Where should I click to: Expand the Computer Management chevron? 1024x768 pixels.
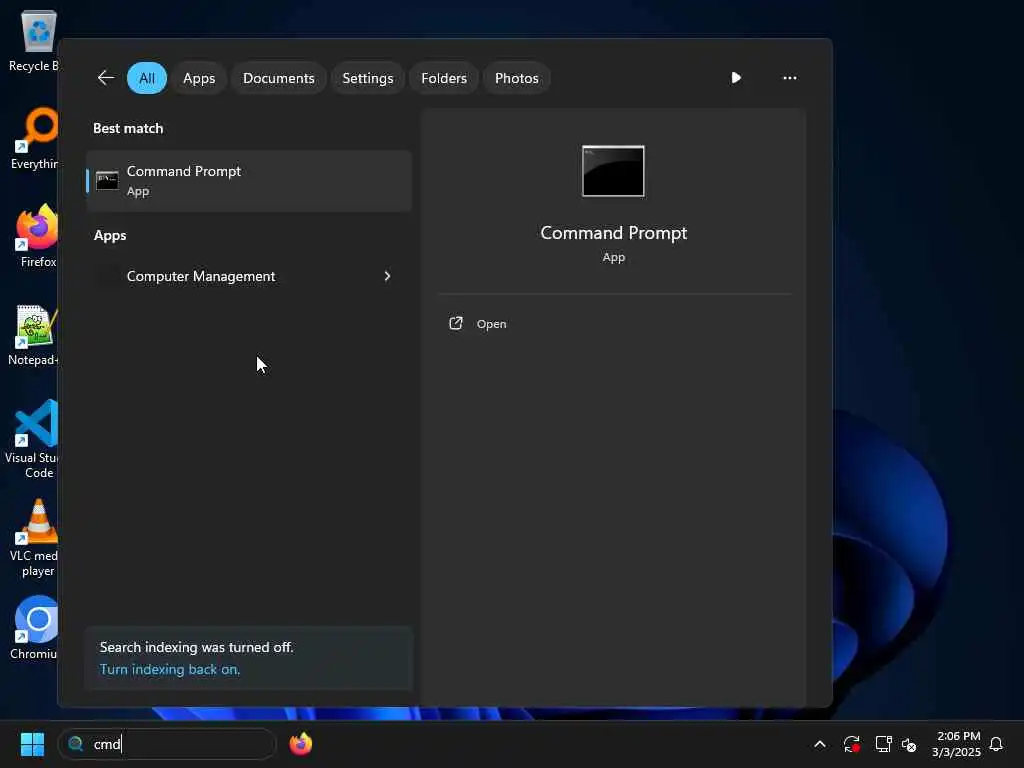(x=387, y=276)
